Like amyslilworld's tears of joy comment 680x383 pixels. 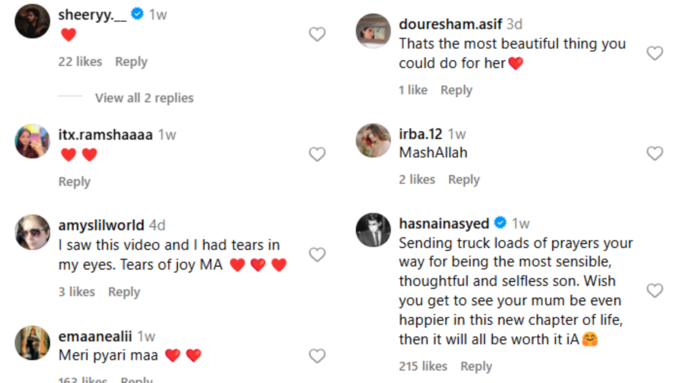tap(317, 255)
